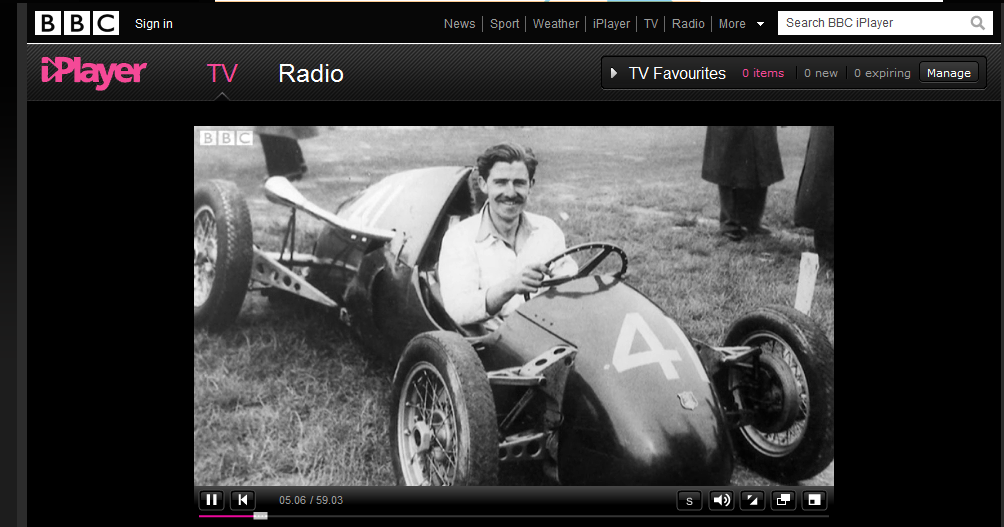Viewport: 1004px width, 527px height.
Task: Show the 0 items favourites list
Action: pyautogui.click(x=763, y=73)
